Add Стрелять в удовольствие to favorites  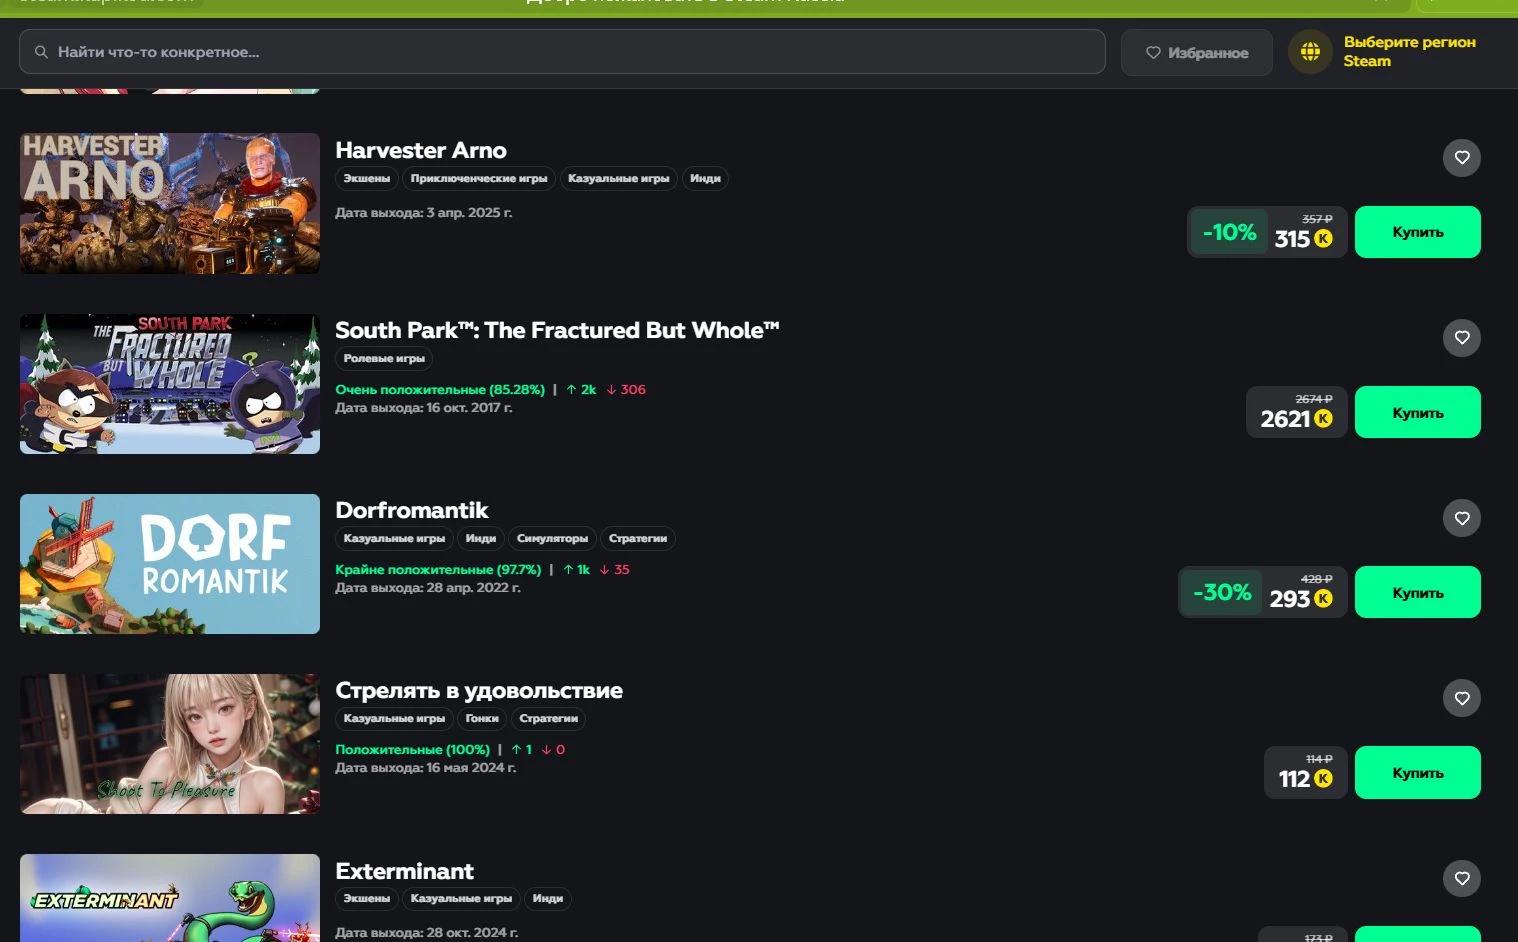coord(1461,698)
